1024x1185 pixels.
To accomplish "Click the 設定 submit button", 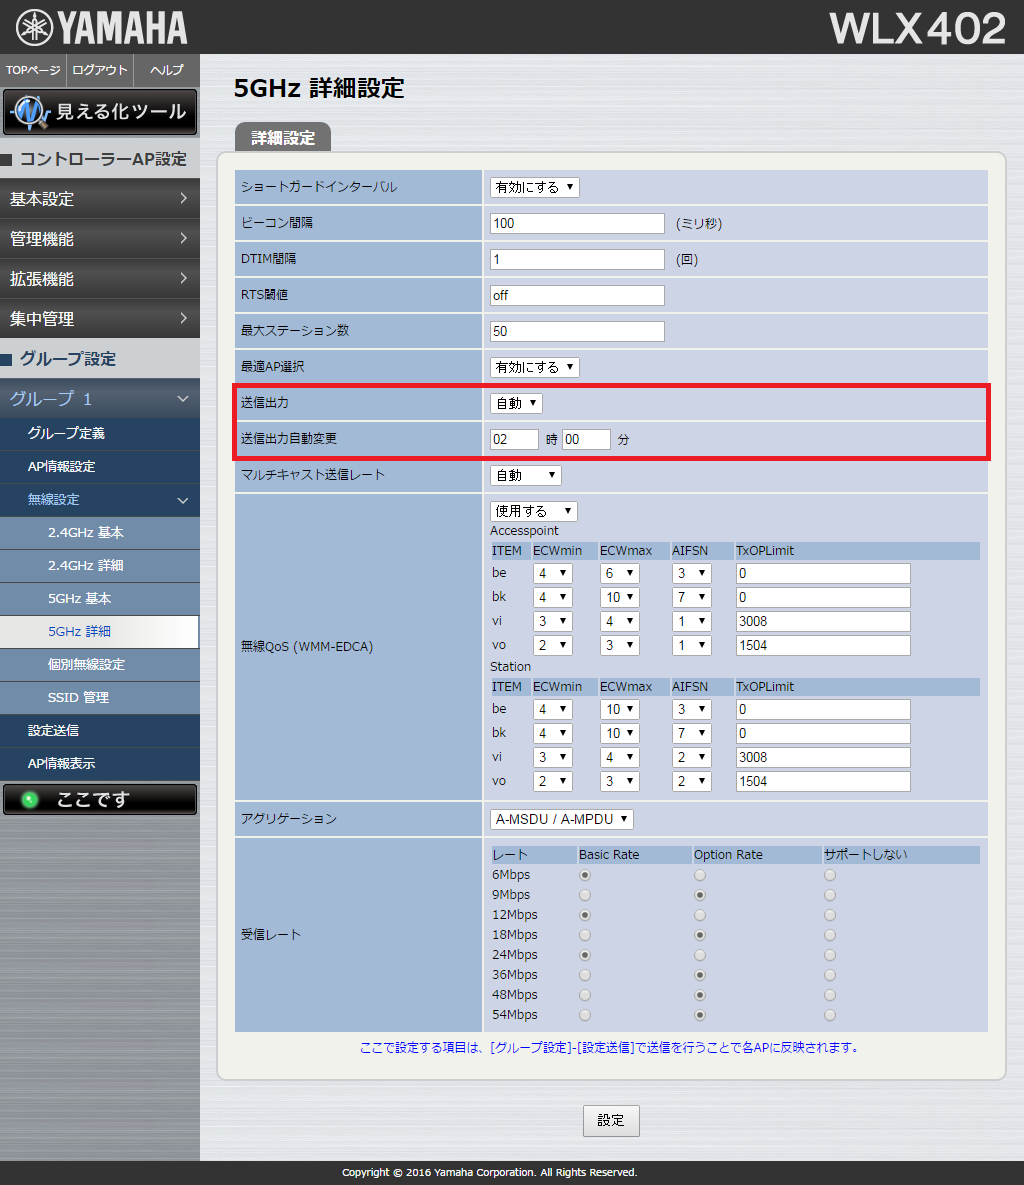I will (x=611, y=1121).
